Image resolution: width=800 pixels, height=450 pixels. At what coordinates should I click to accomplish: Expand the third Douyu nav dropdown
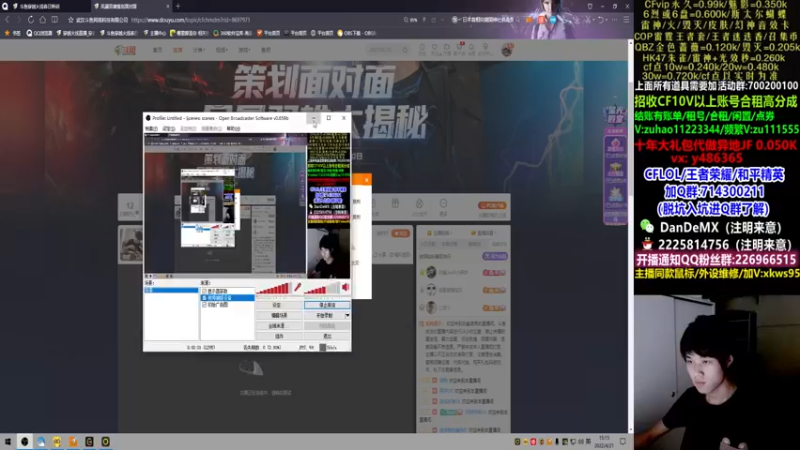point(198,50)
